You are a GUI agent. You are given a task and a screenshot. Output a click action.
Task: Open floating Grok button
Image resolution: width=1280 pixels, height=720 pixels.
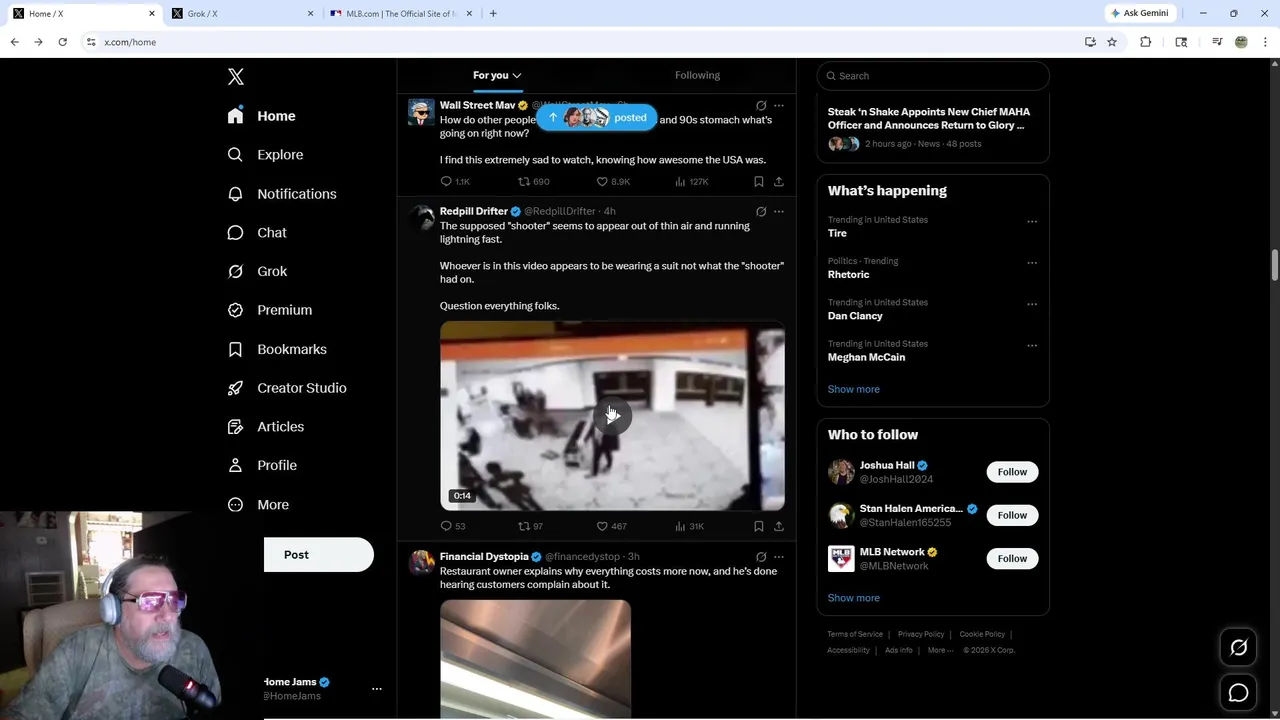tap(1238, 648)
